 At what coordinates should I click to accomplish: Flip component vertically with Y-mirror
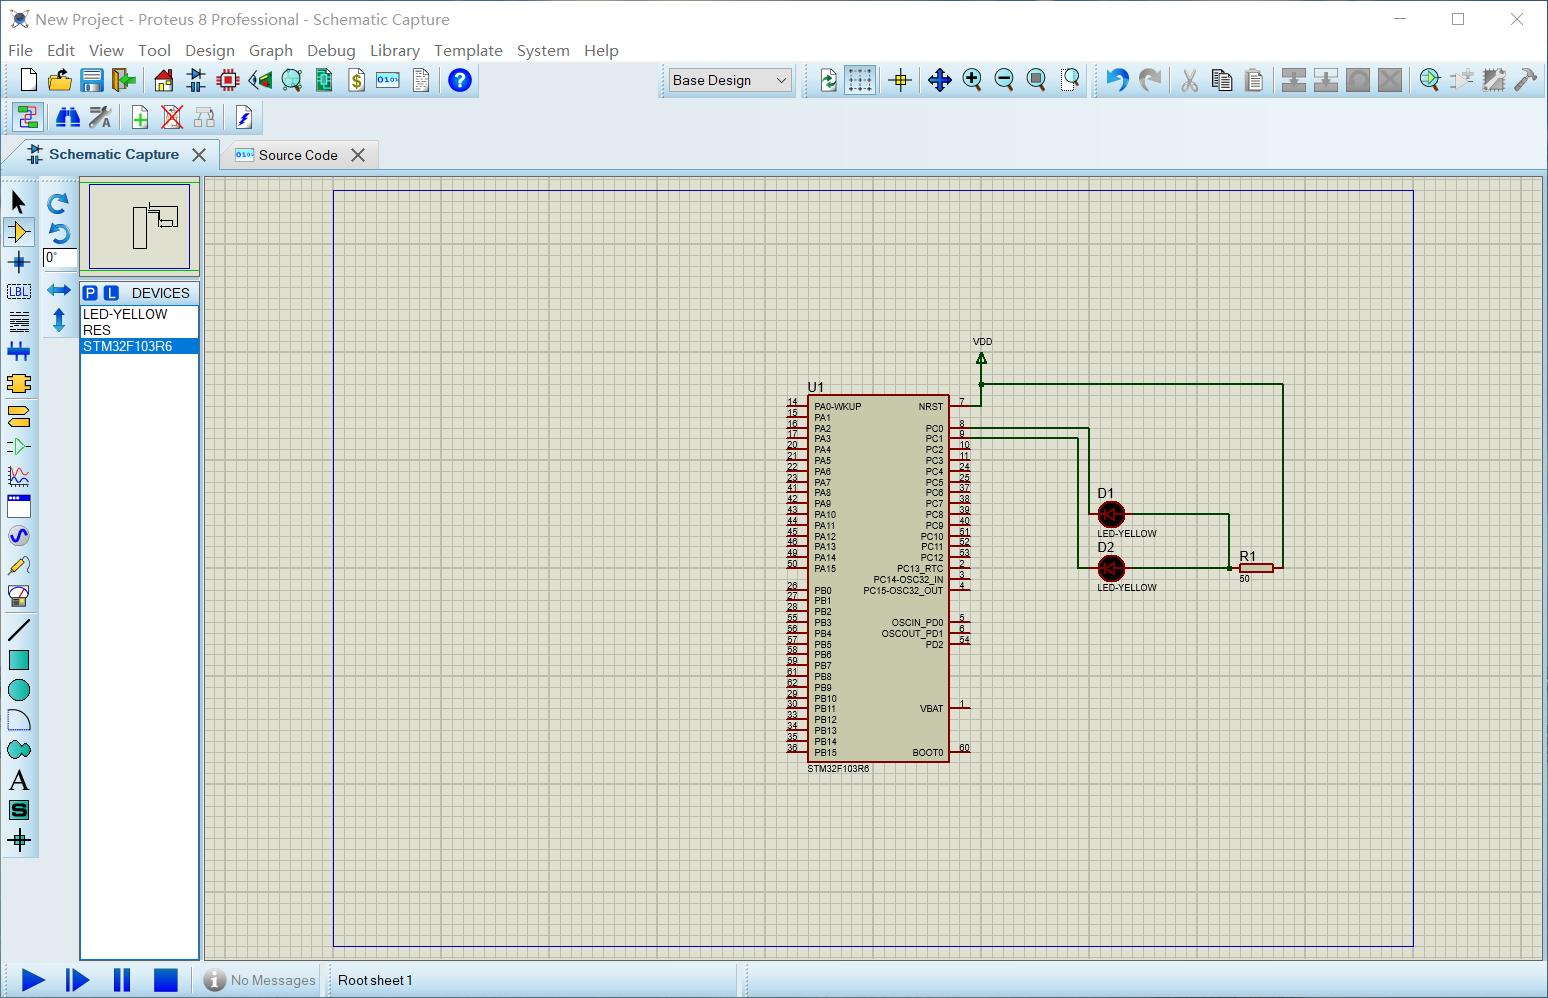[x=59, y=320]
